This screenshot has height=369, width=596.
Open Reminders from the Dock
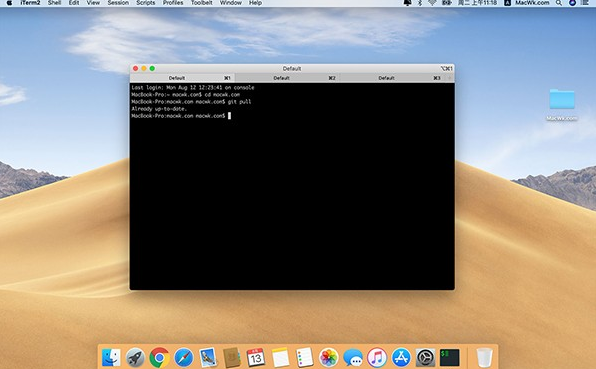pos(304,358)
